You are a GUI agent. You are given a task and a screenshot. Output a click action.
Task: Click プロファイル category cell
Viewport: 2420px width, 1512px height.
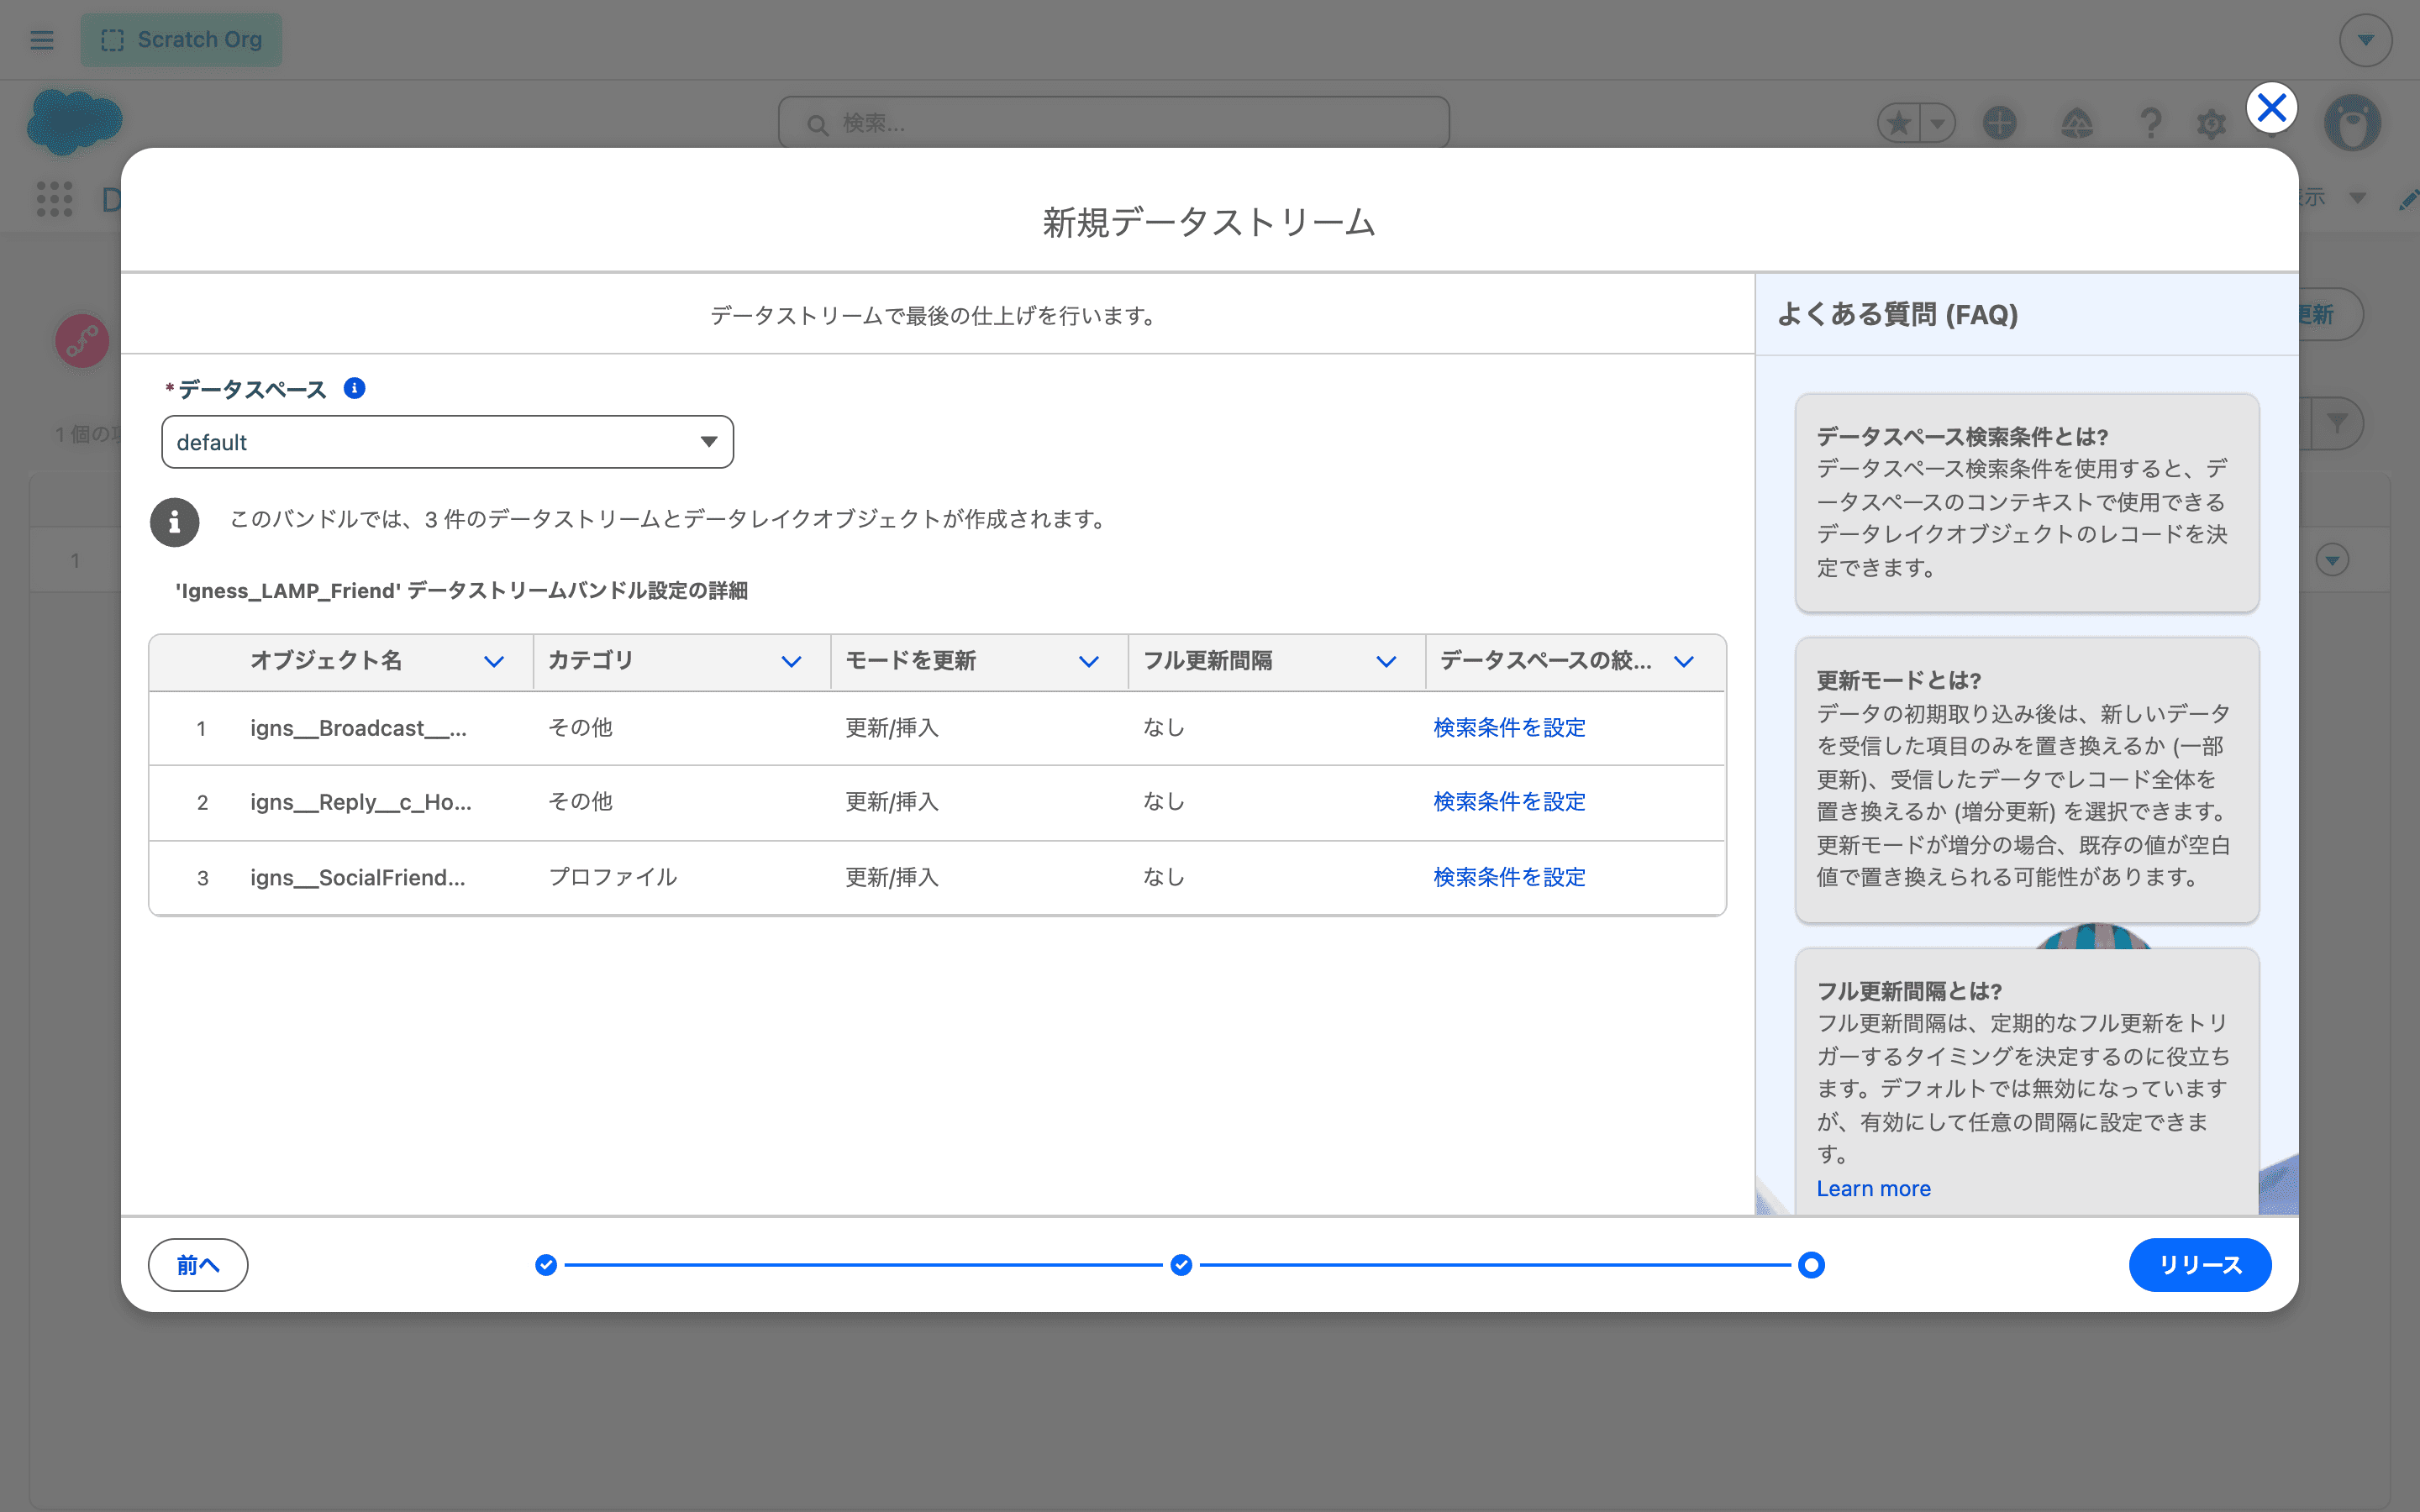(x=612, y=877)
